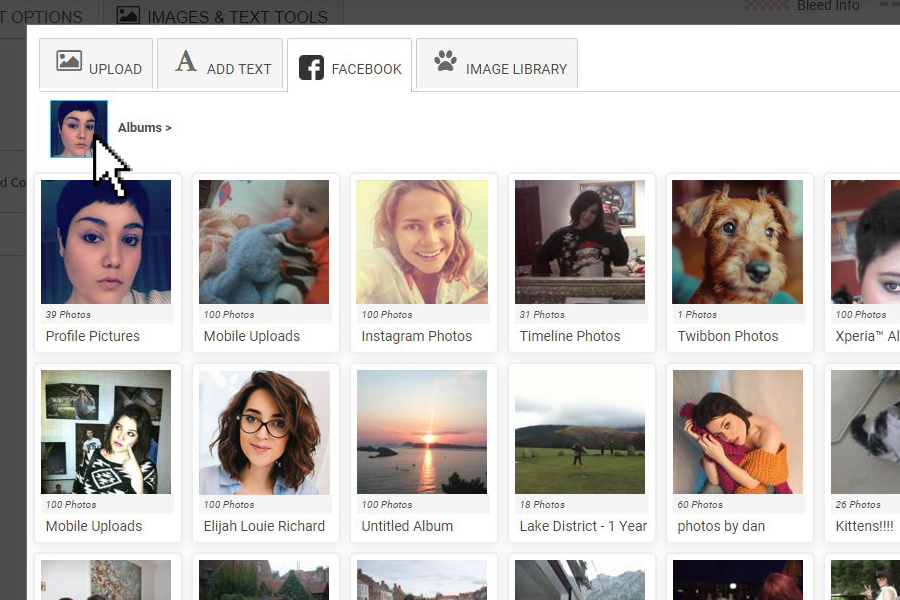Screen dimensions: 900x600
Task: Click the Untitled Album title text
Action: (x=407, y=526)
